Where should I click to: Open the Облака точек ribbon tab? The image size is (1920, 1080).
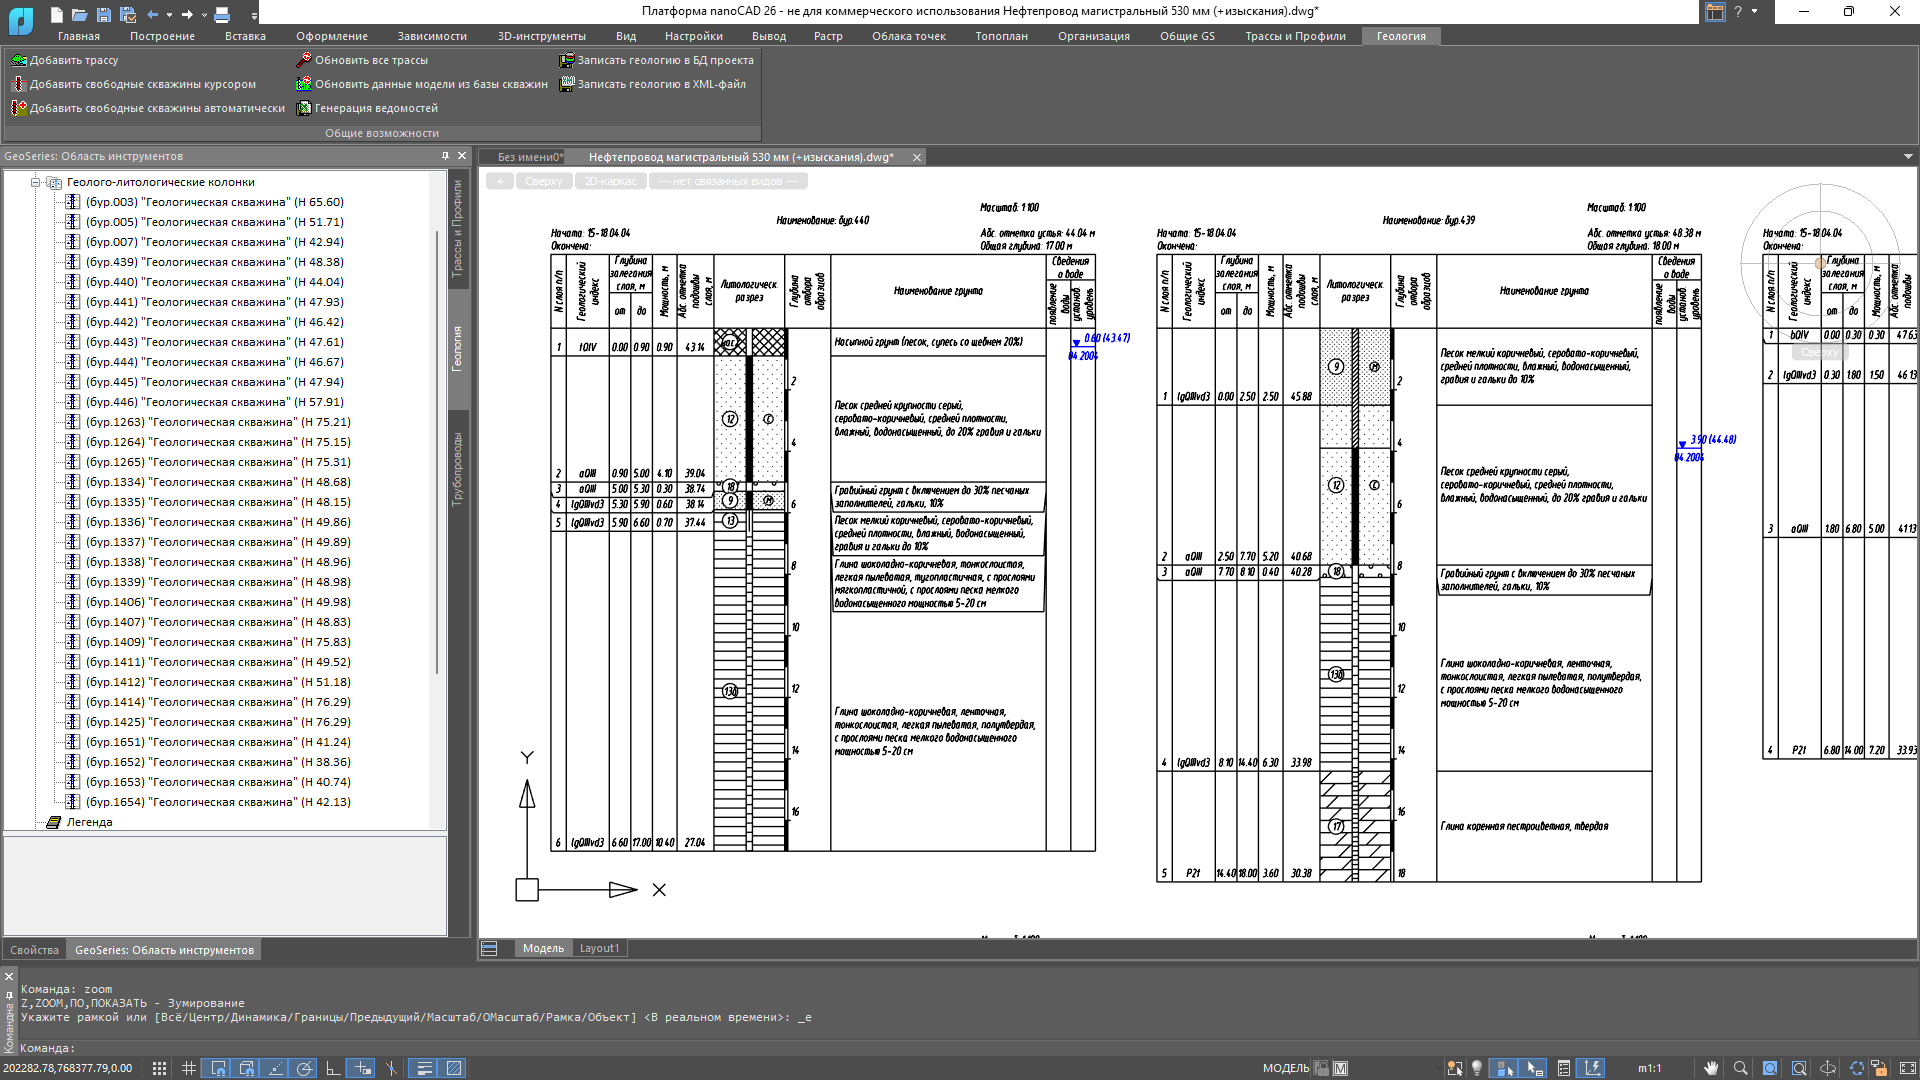click(x=908, y=36)
